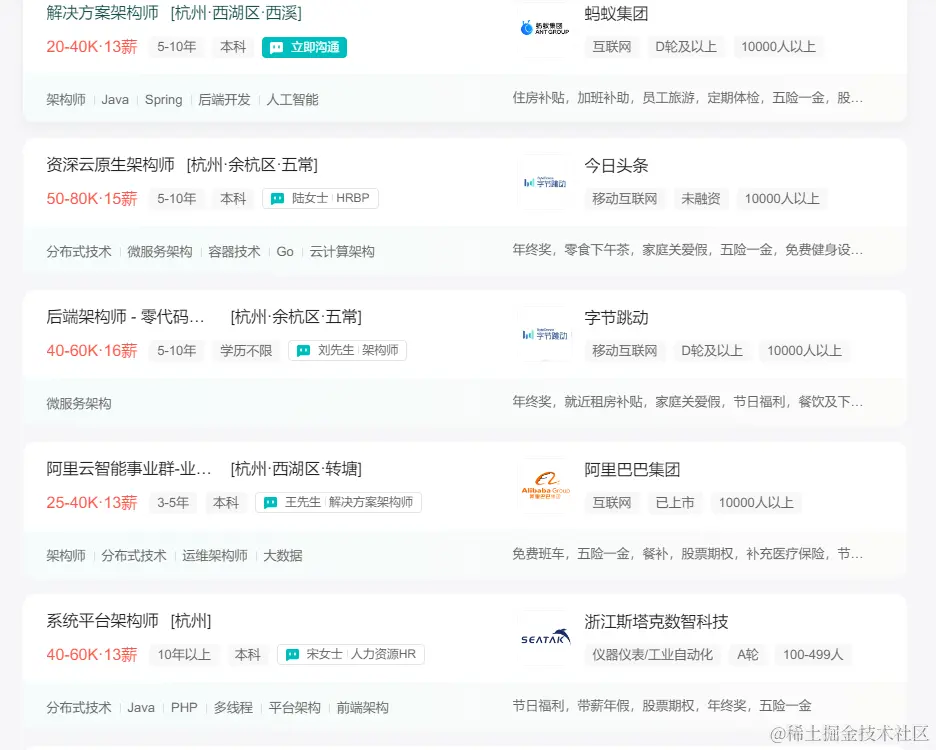Click benefits text starting 免费班车
The height and width of the screenshot is (750, 936).
(x=688, y=554)
